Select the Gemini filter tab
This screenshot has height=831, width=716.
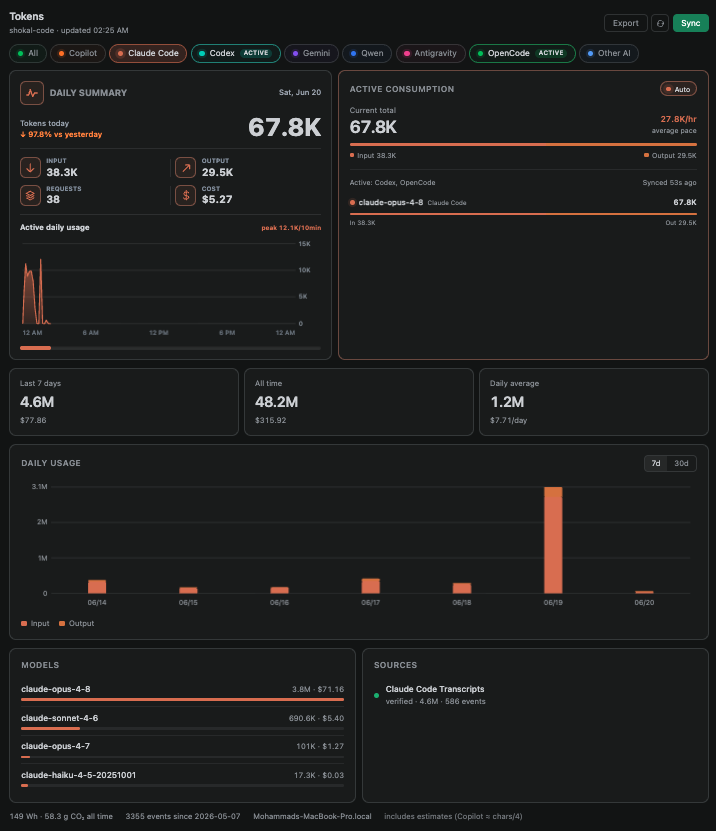tap(311, 53)
